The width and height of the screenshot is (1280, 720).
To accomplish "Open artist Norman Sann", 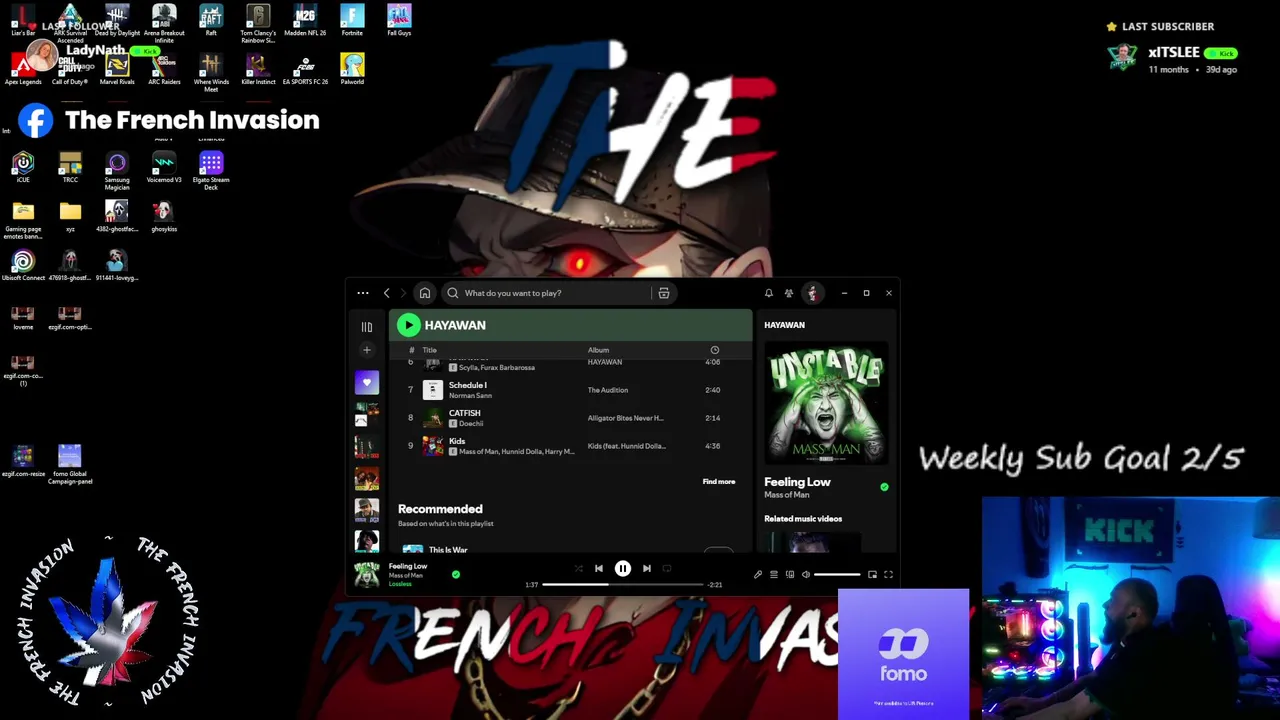I will click(x=470, y=396).
